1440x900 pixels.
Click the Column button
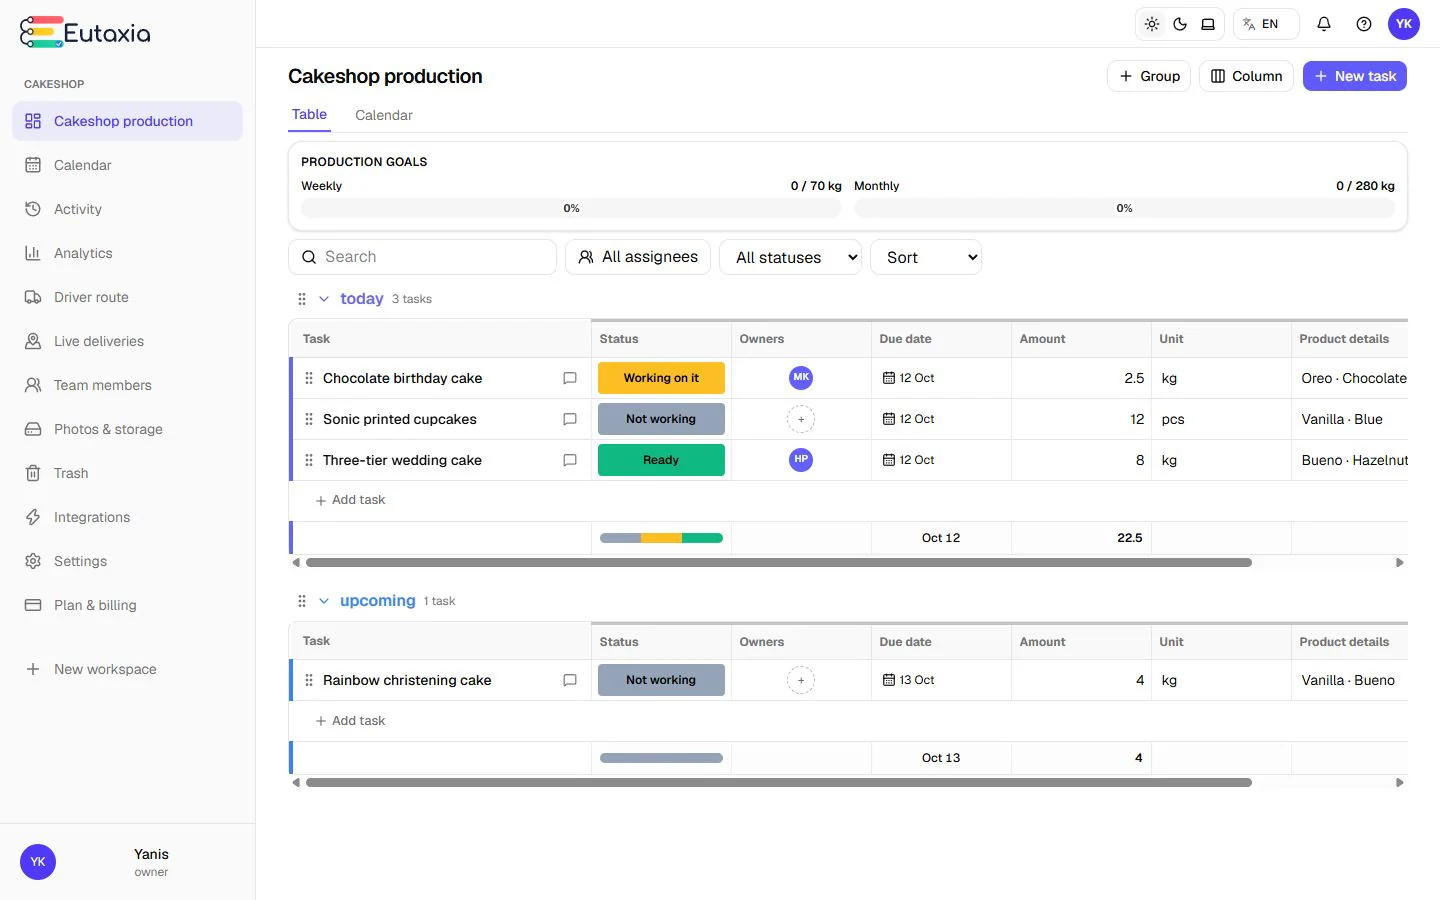(1247, 76)
